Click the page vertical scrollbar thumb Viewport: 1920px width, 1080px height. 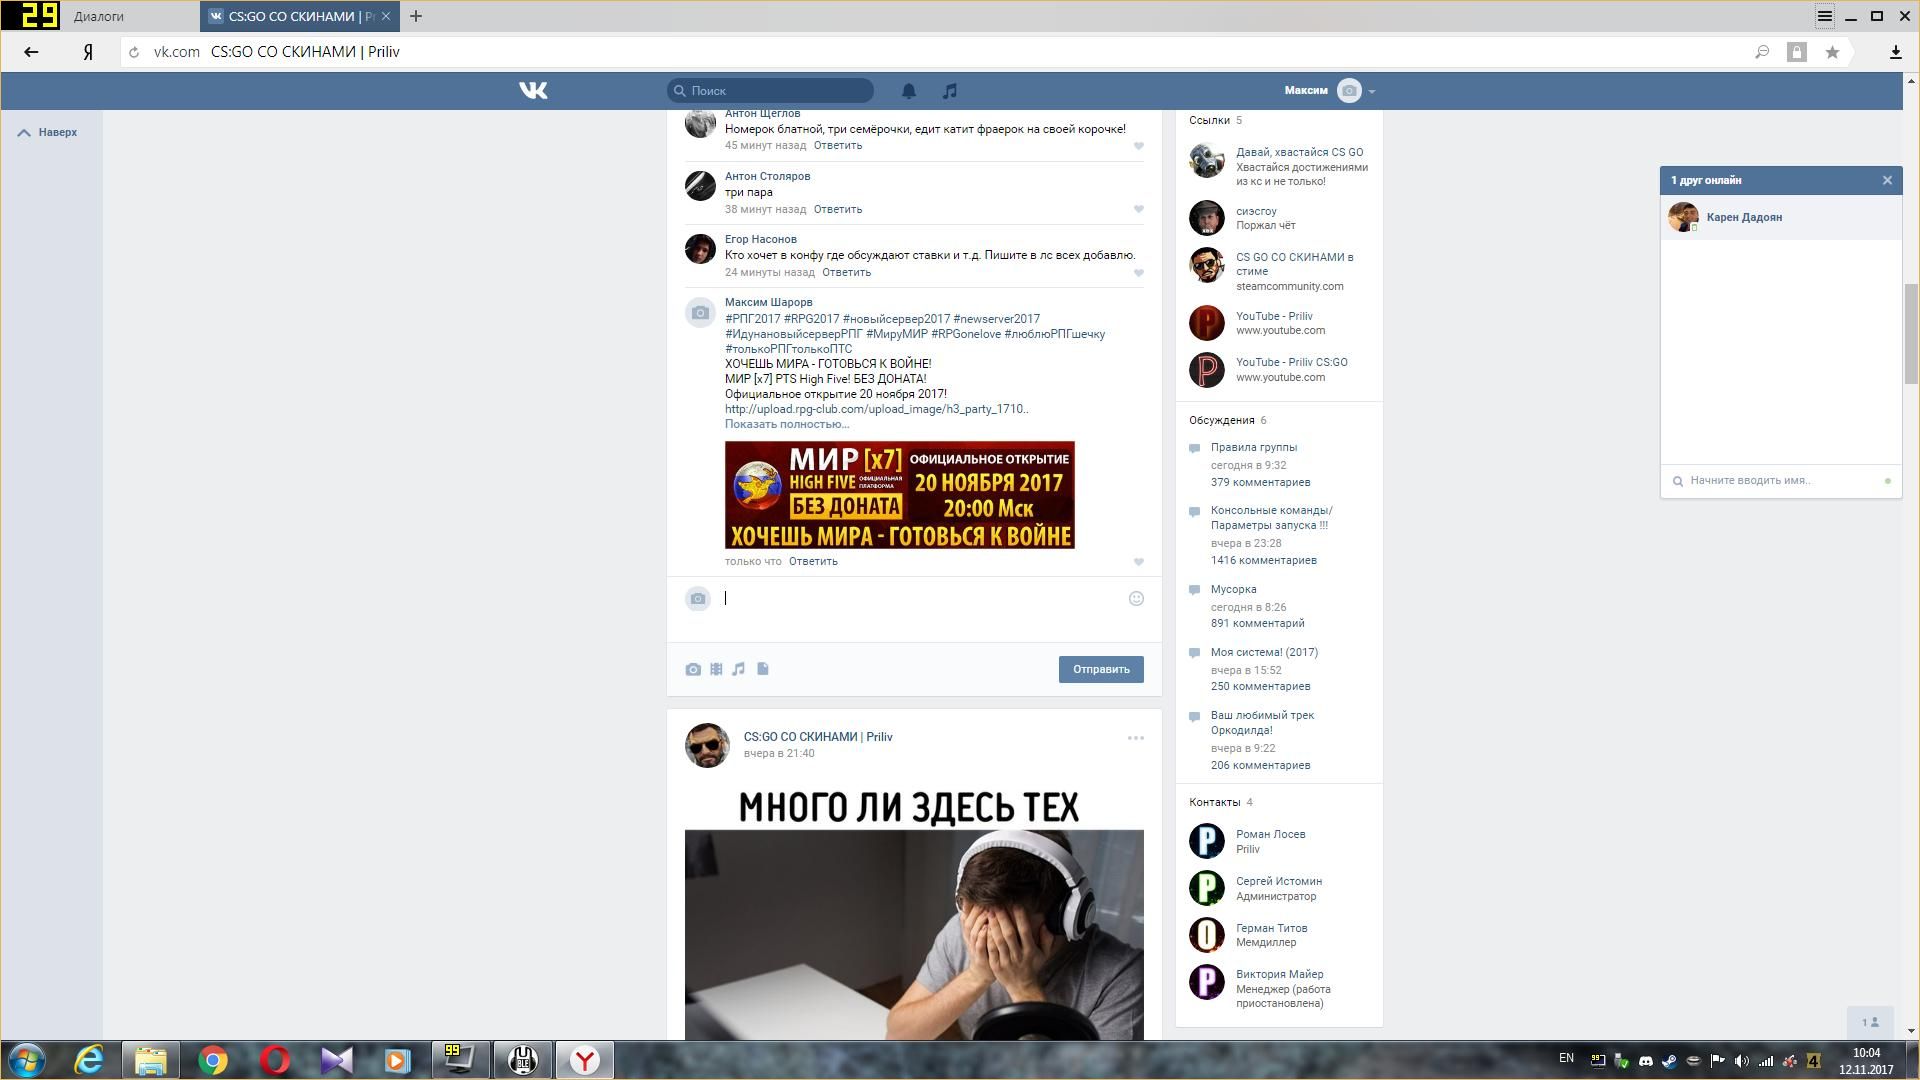[1911, 333]
